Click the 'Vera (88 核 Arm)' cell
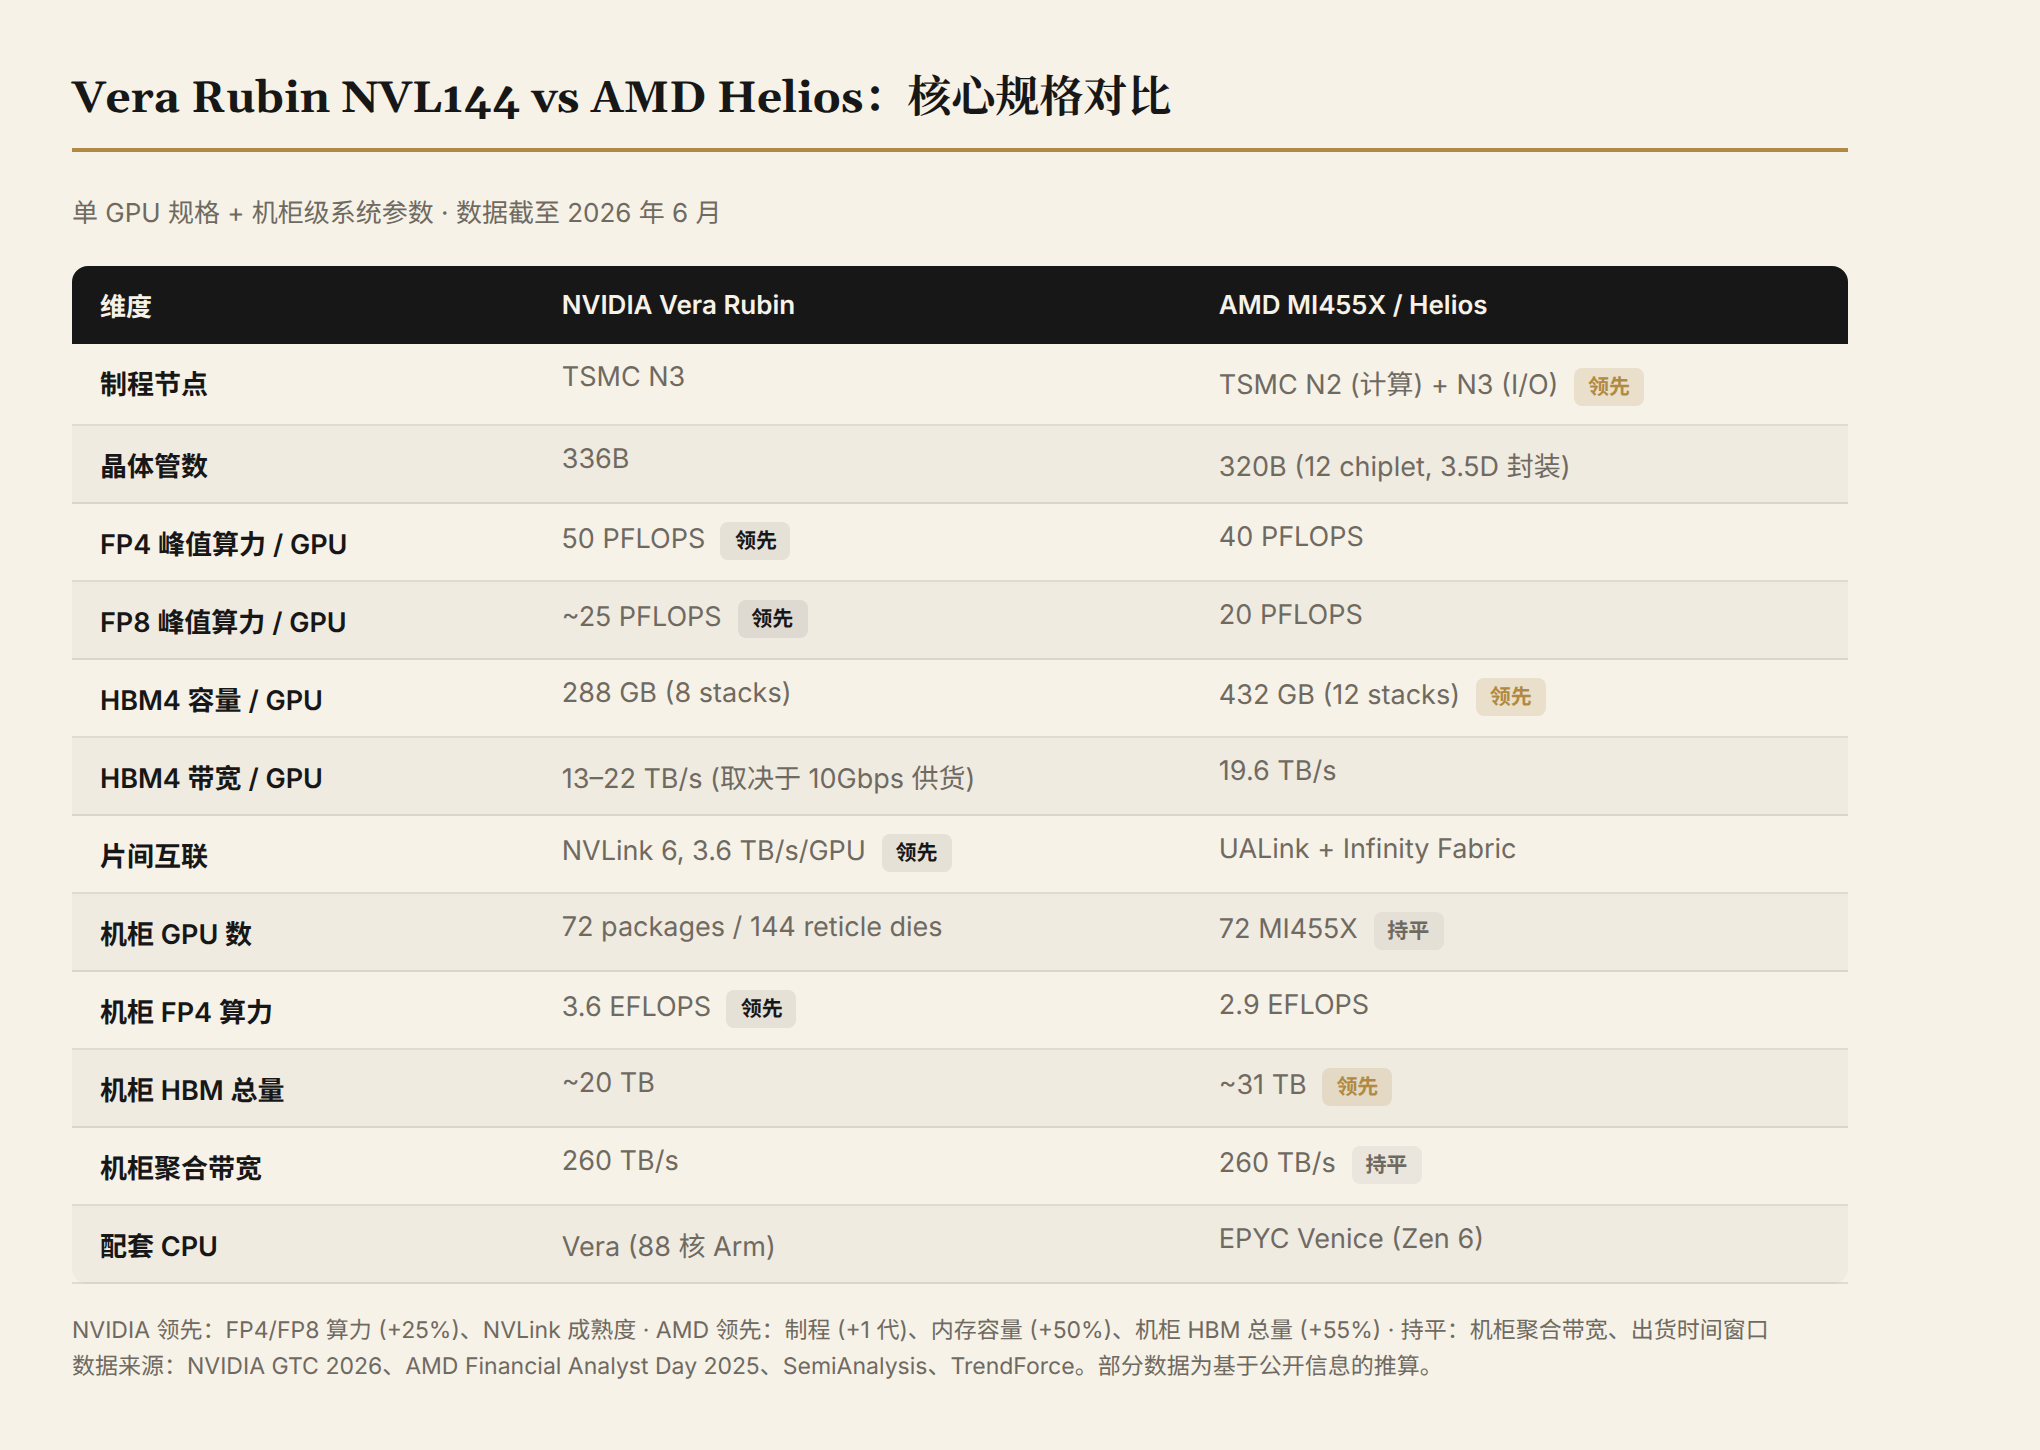Screen dimensions: 2040x1450 (668, 1247)
